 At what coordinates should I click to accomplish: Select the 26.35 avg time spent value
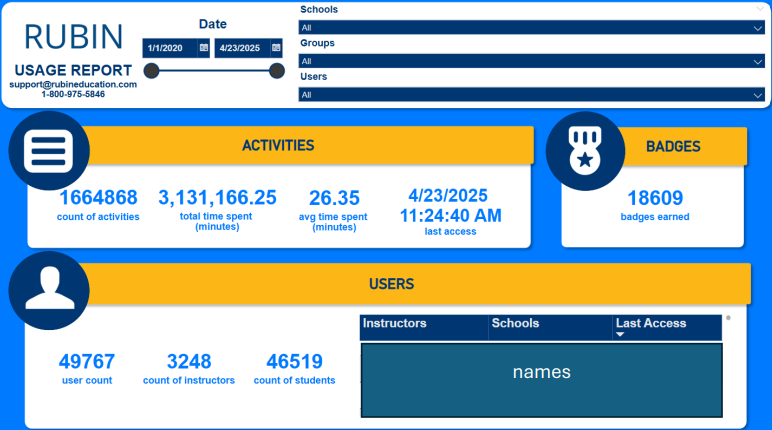tap(334, 198)
